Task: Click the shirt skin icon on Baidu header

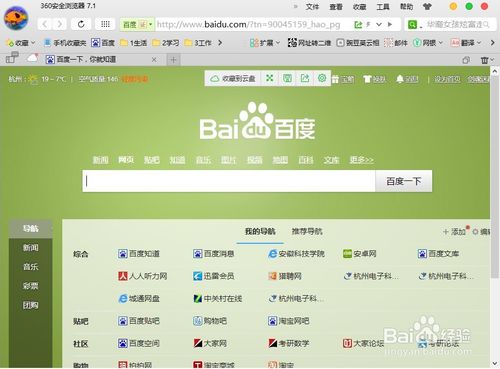Action: point(367,79)
